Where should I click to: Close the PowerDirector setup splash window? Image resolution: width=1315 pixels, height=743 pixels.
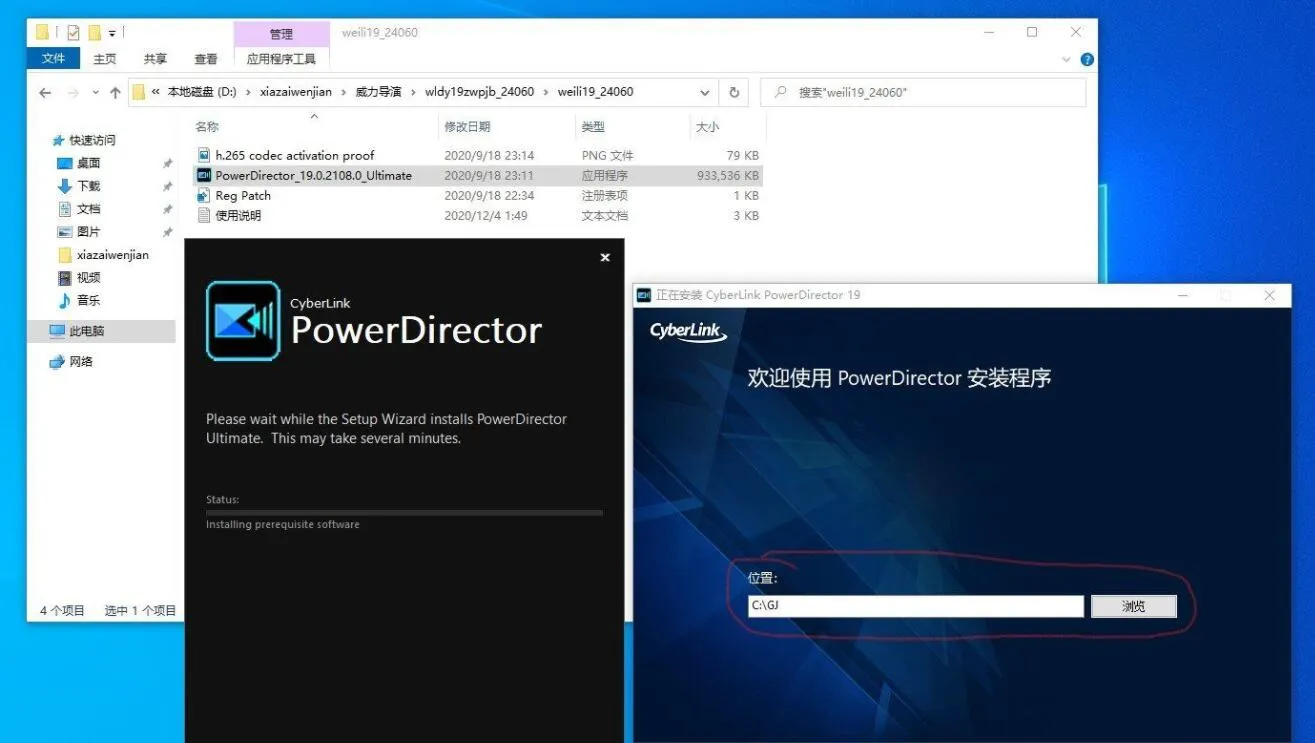point(604,258)
